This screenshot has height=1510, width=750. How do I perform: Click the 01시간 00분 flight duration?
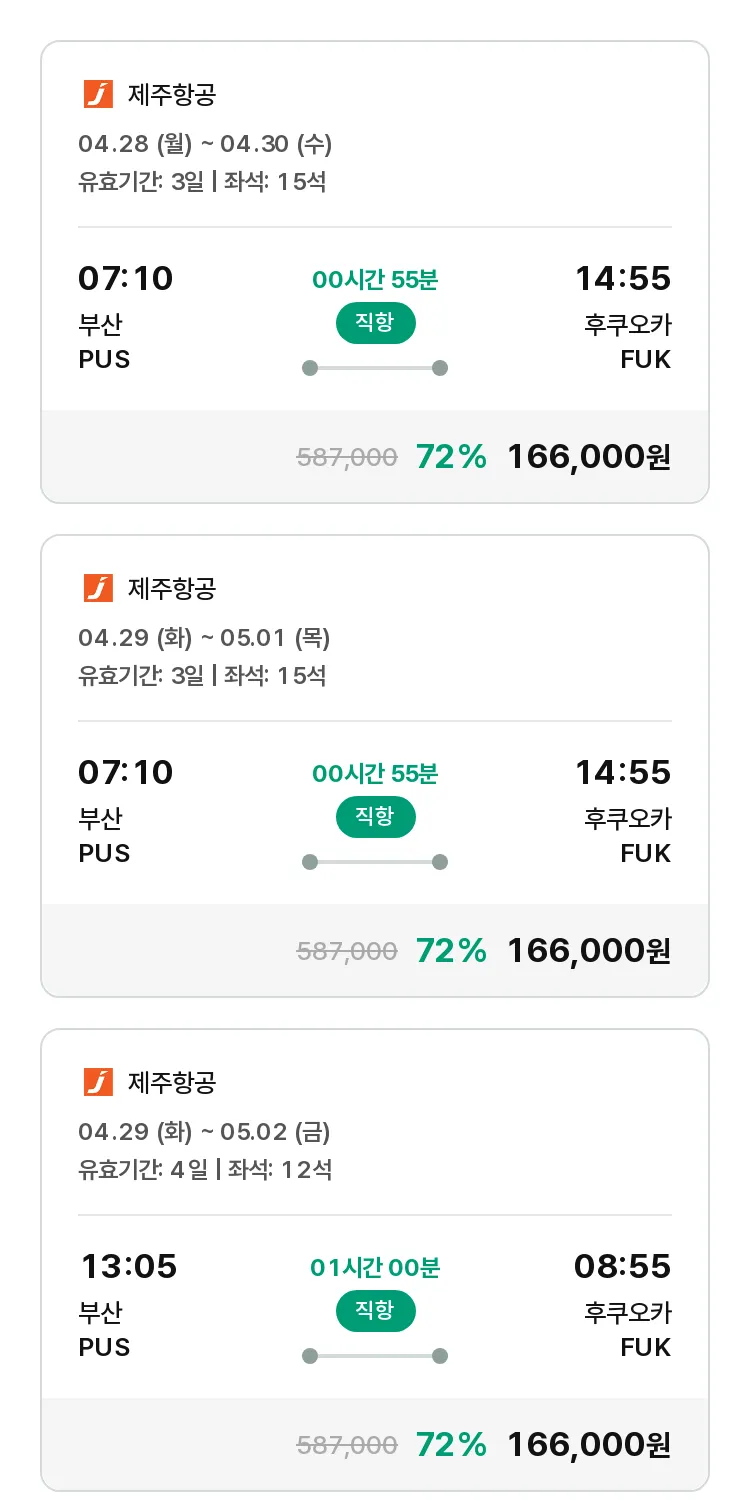tap(375, 1268)
